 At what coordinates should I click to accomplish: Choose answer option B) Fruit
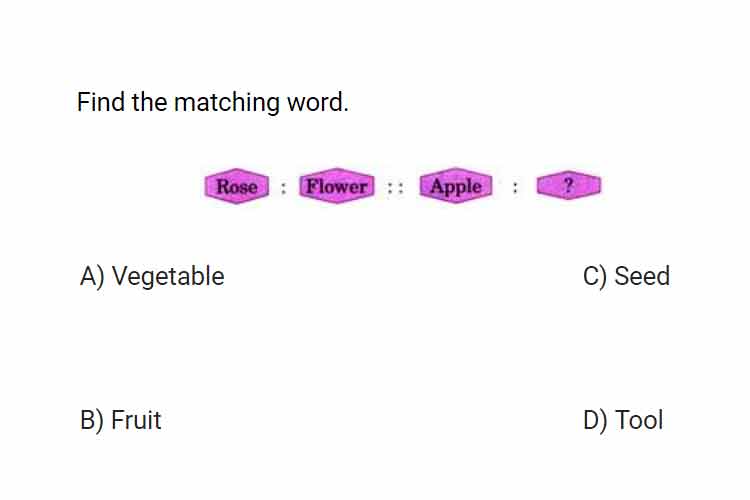point(121,420)
